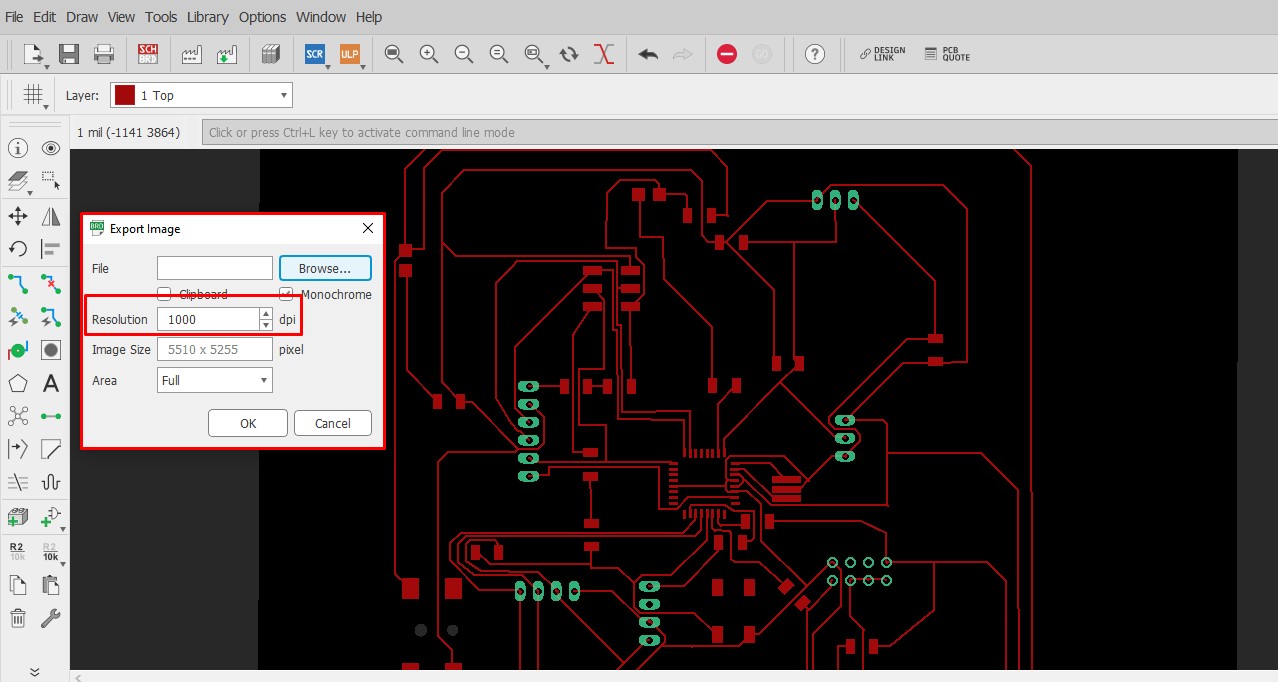The width and height of the screenshot is (1278, 682).
Task: Click the Print icon
Action: tap(104, 54)
